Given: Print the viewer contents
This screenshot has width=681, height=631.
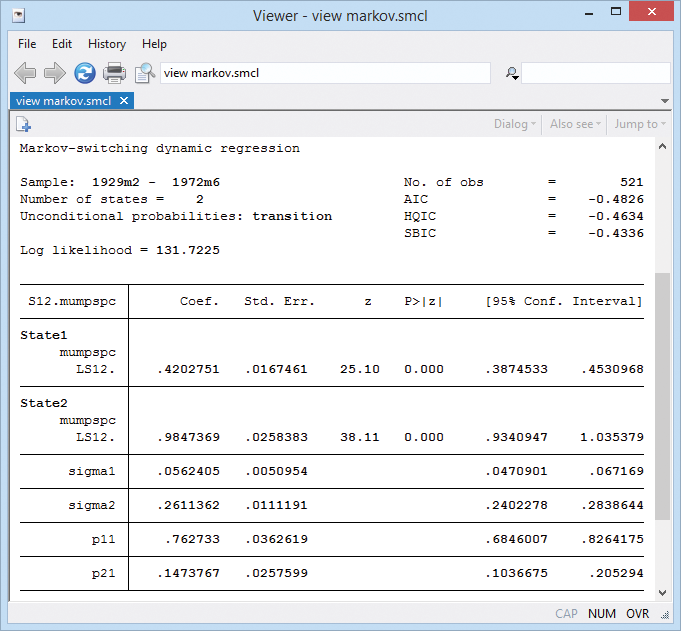Looking at the screenshot, I should (x=114, y=73).
